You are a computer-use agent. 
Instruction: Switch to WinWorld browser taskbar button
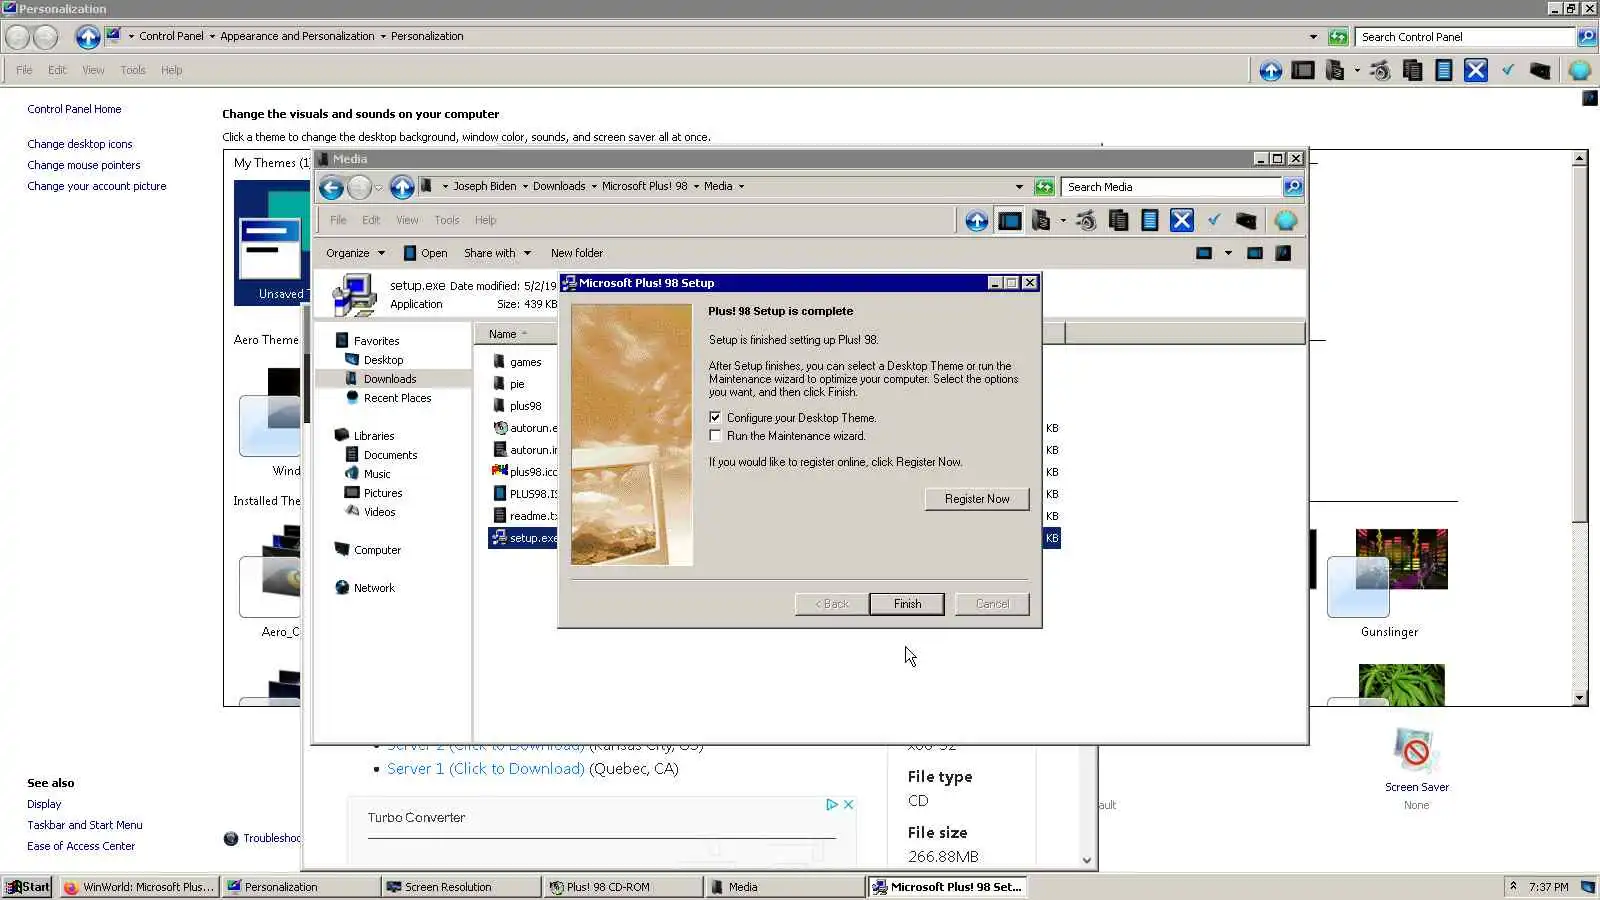tap(139, 887)
